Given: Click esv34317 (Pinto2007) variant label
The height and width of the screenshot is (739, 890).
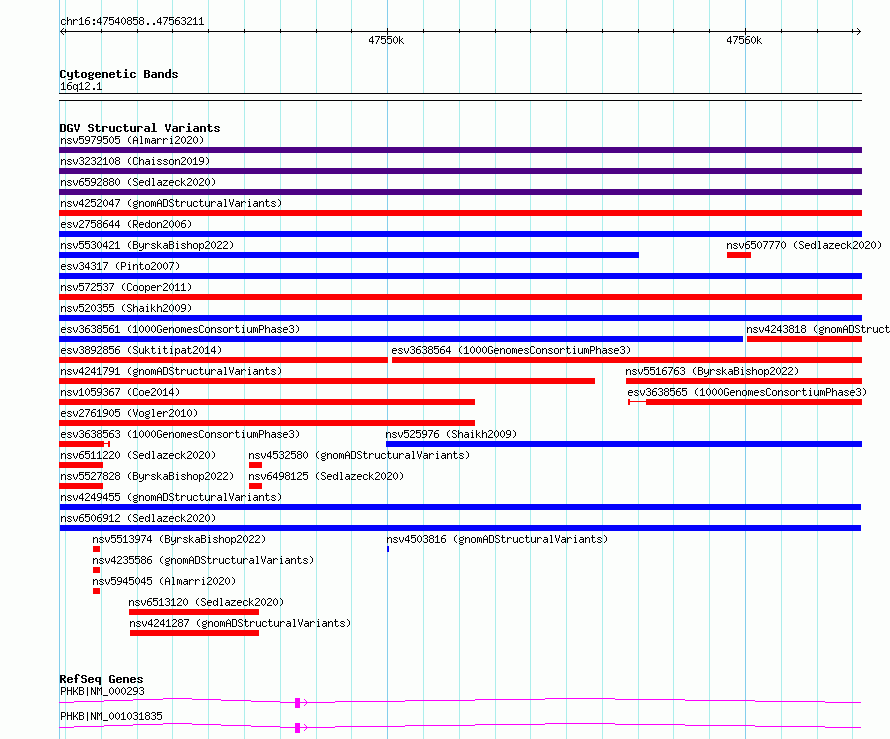Looking at the screenshot, I should click(120, 266).
